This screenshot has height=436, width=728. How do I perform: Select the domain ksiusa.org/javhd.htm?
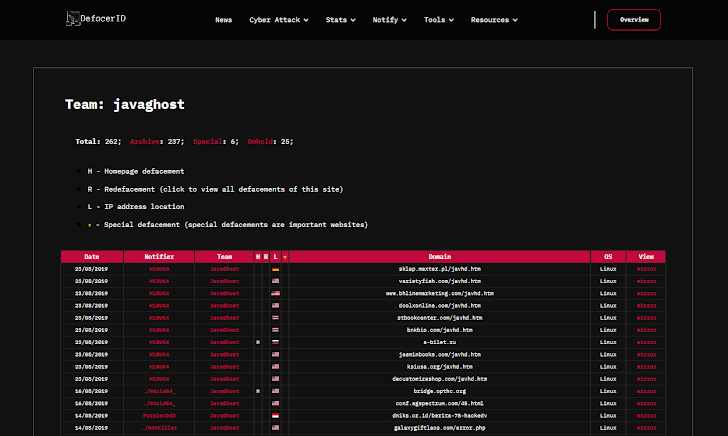coord(440,367)
